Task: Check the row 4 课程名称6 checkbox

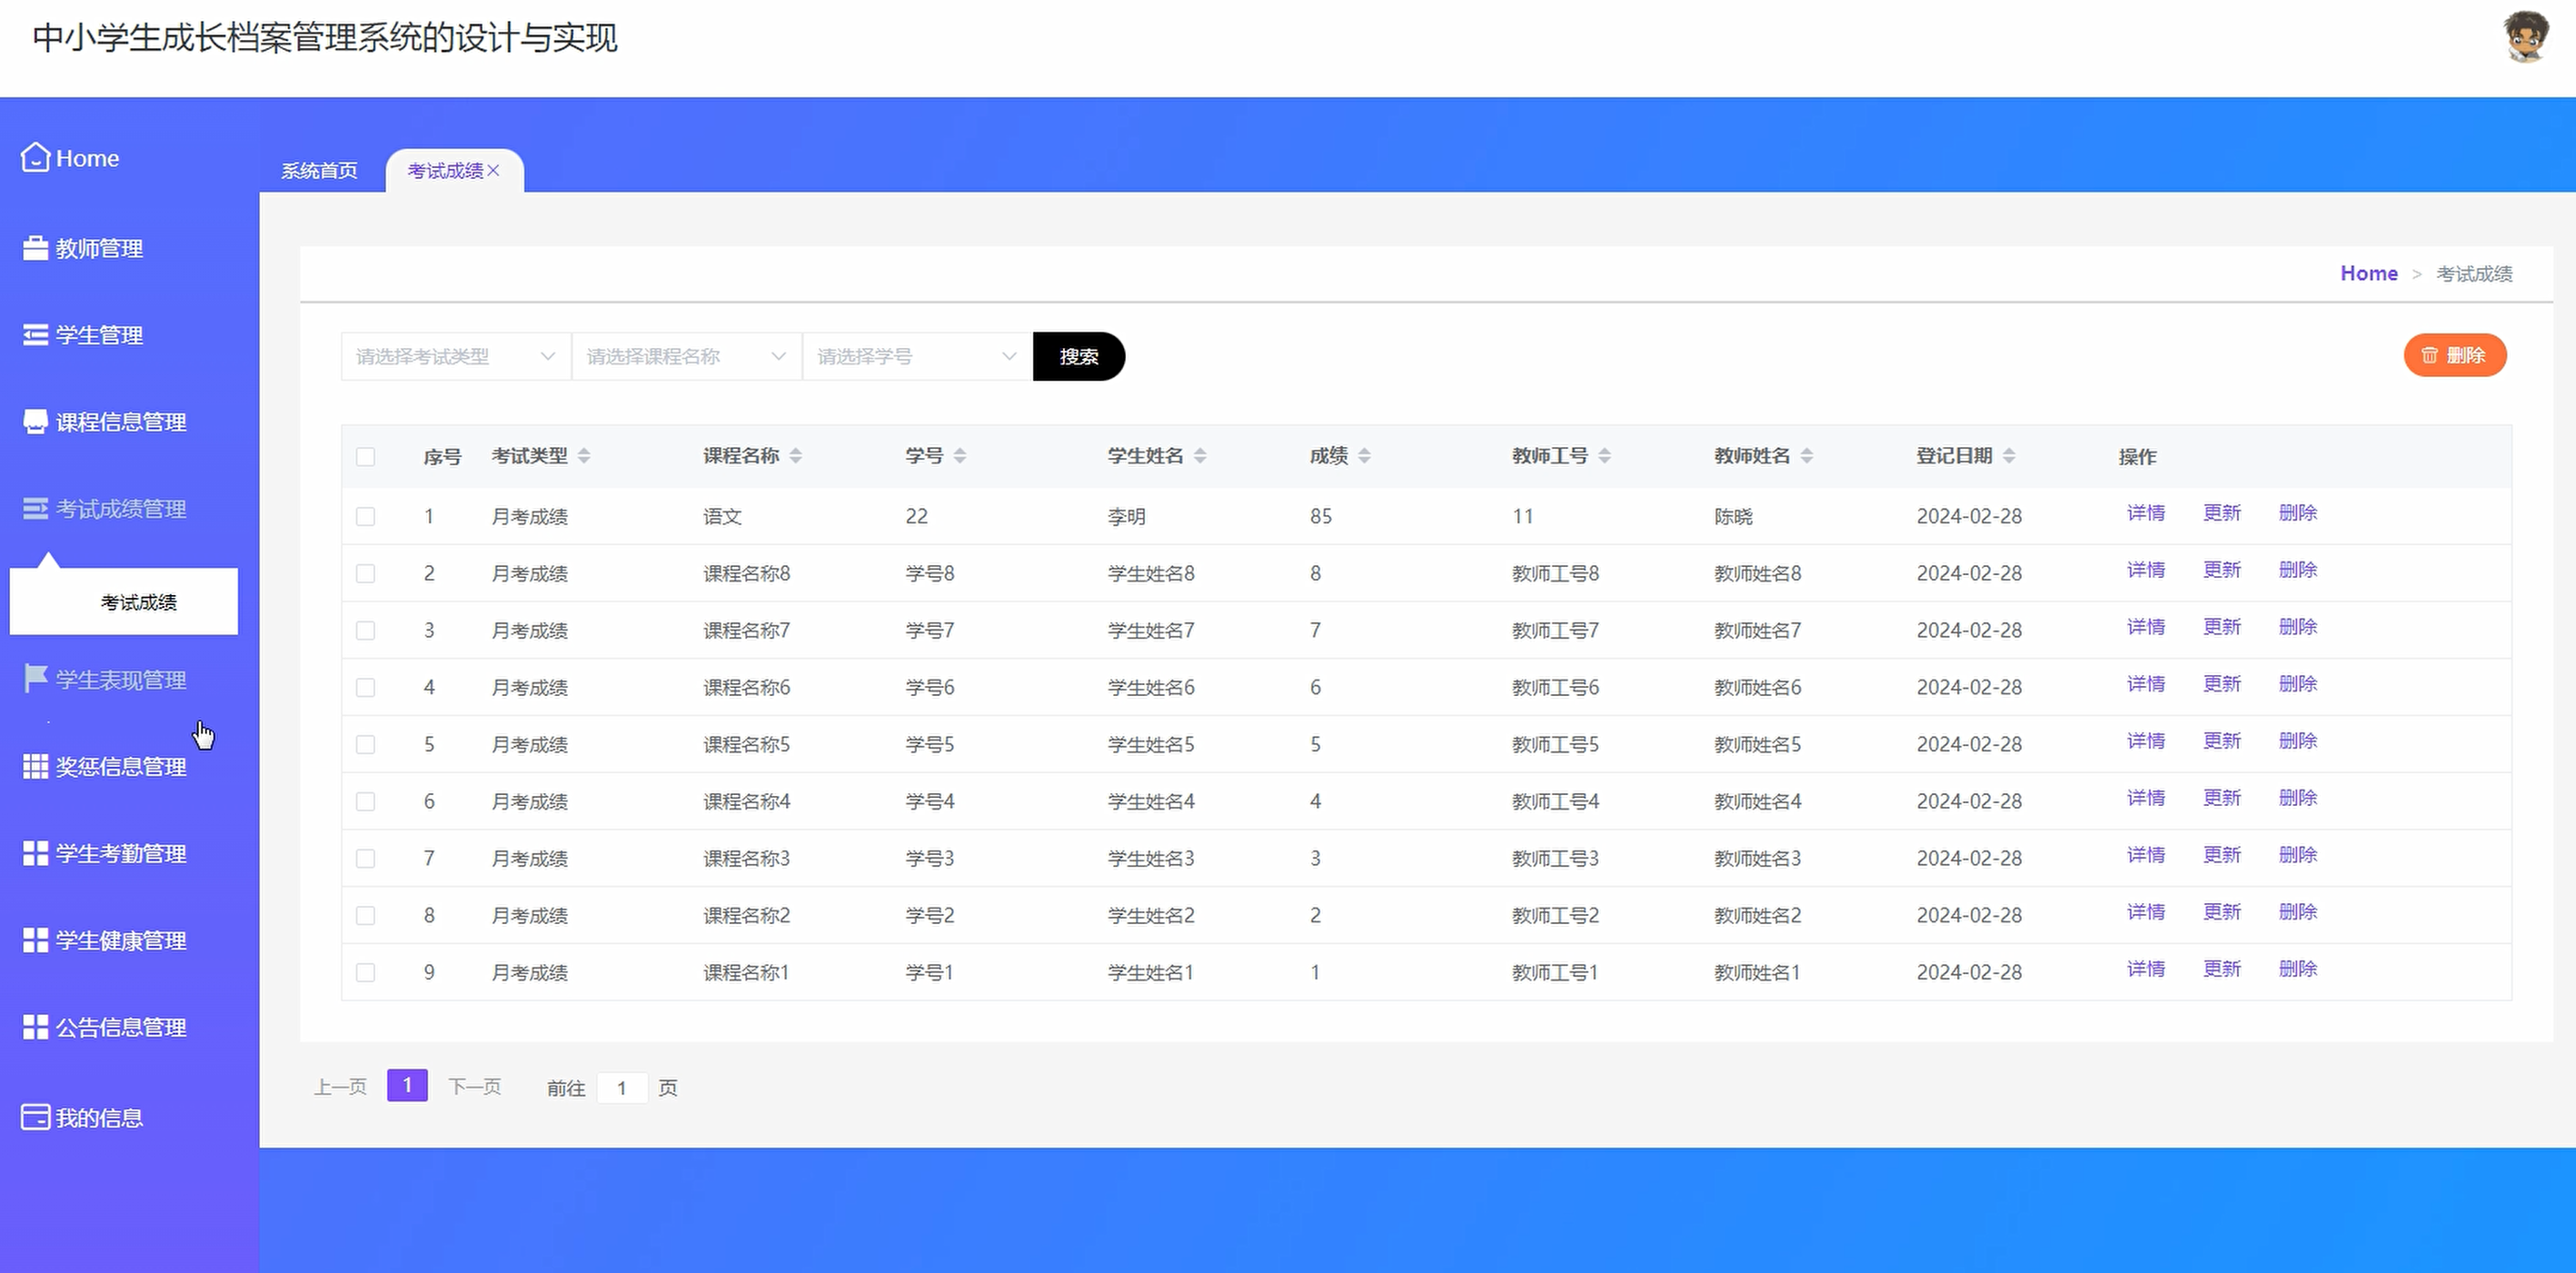Action: tap(365, 687)
